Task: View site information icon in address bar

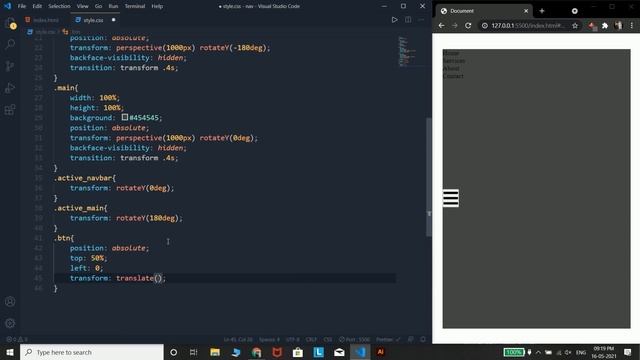Action: [x=484, y=25]
